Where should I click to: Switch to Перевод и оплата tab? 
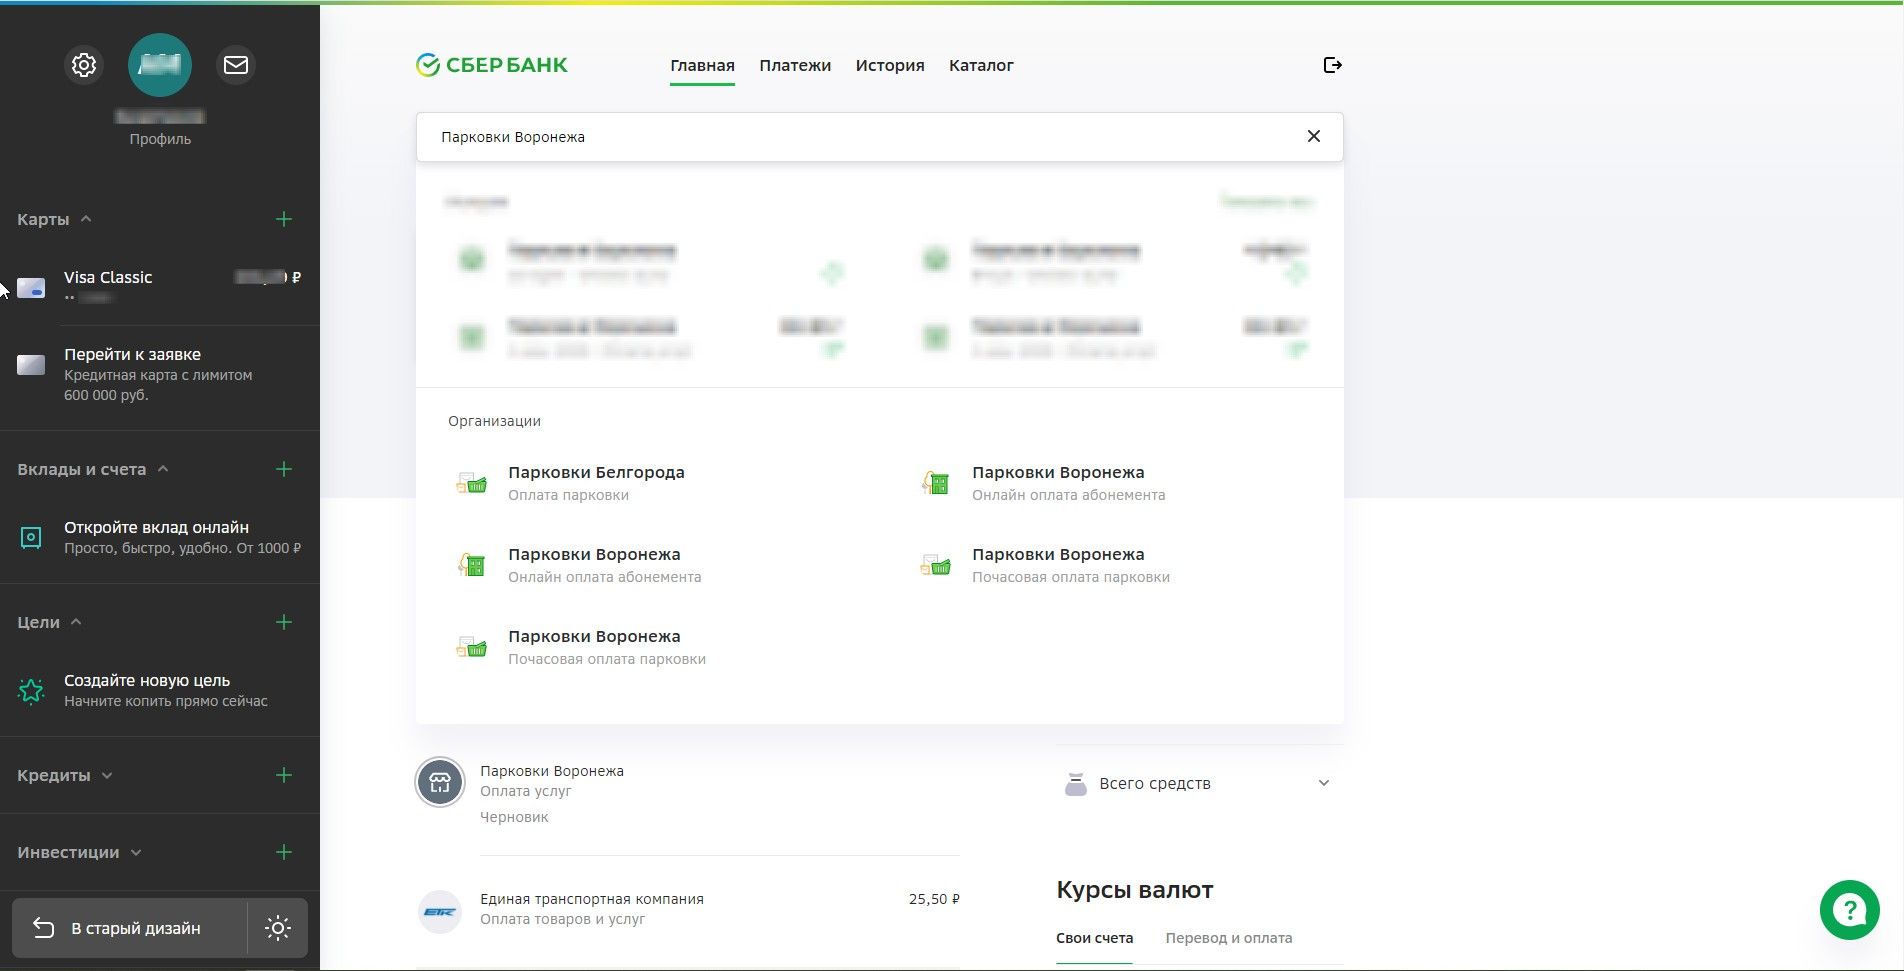click(x=1229, y=938)
